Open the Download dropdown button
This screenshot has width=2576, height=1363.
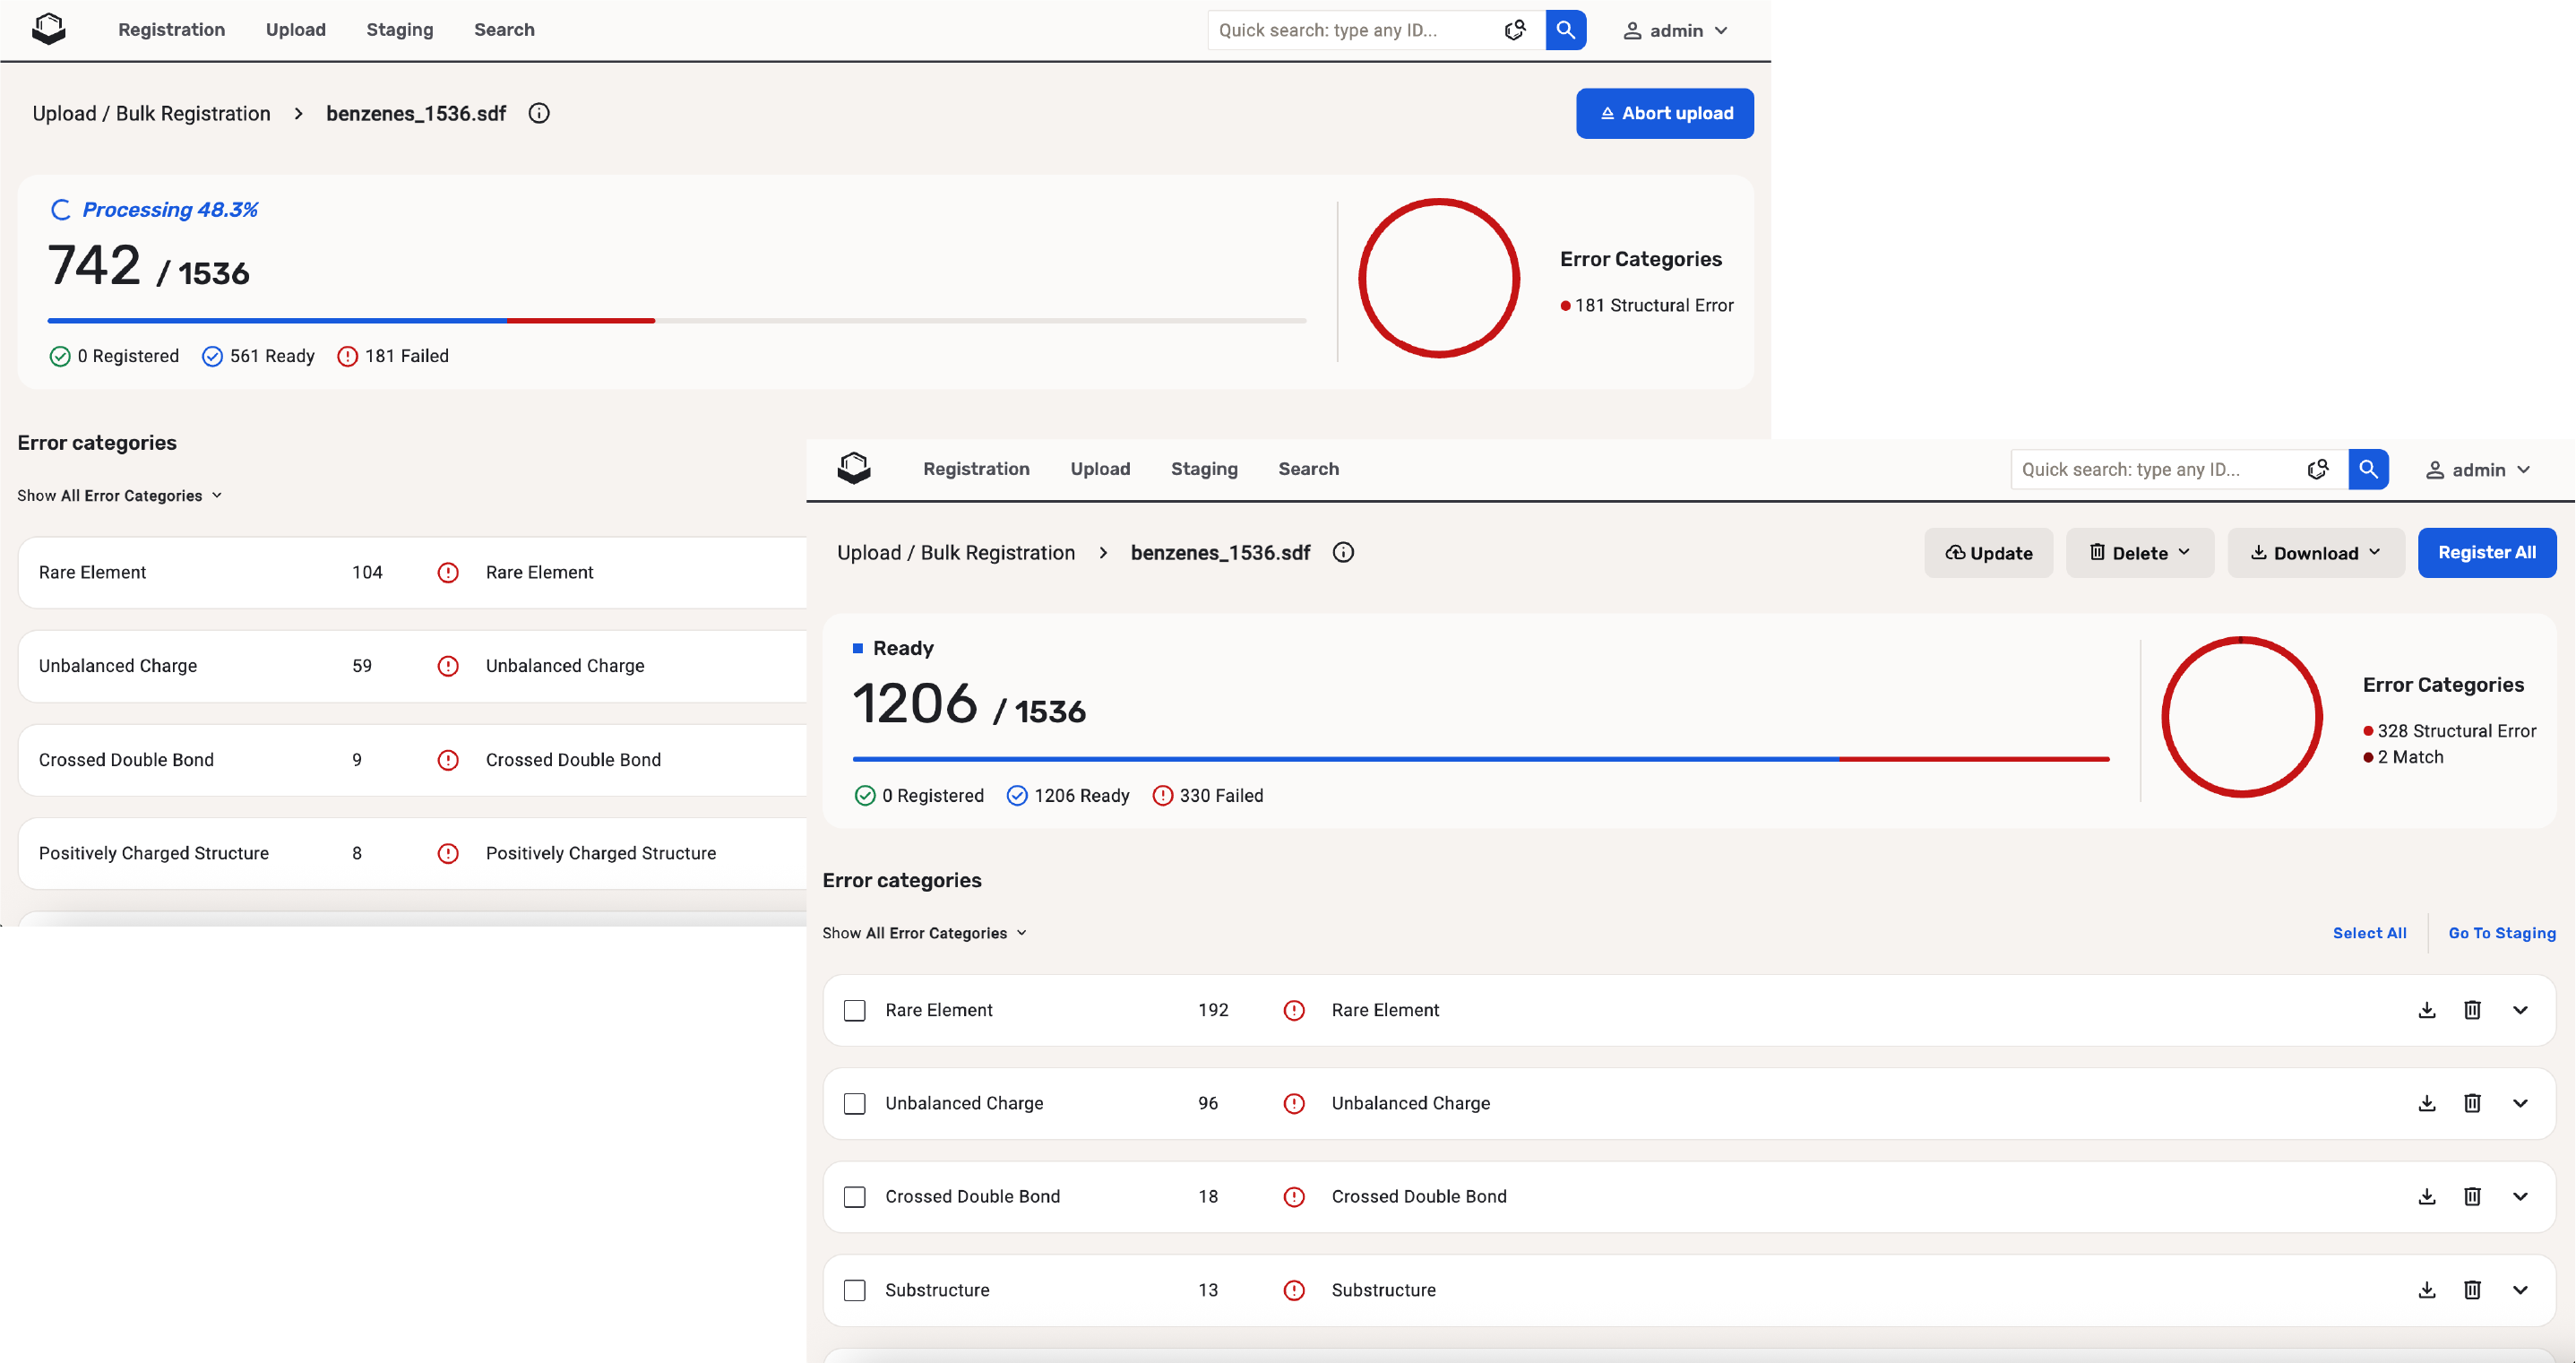(2315, 553)
